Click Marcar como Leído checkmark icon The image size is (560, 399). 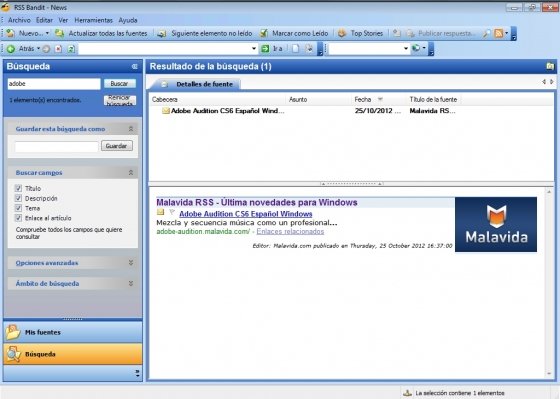264,33
